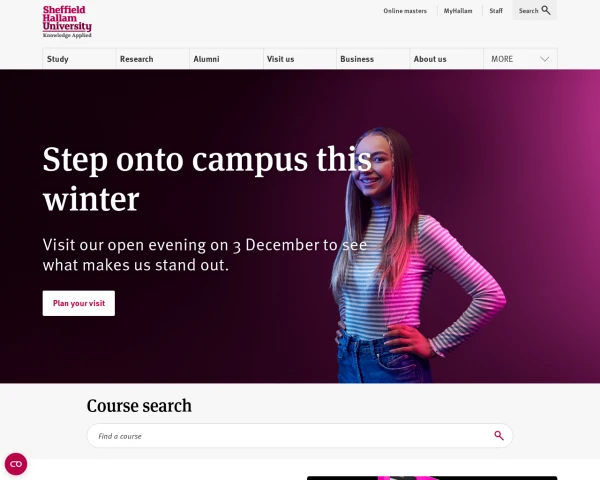The height and width of the screenshot is (480, 600).
Task: Open site search via magnifier icon
Action: [x=546, y=10]
